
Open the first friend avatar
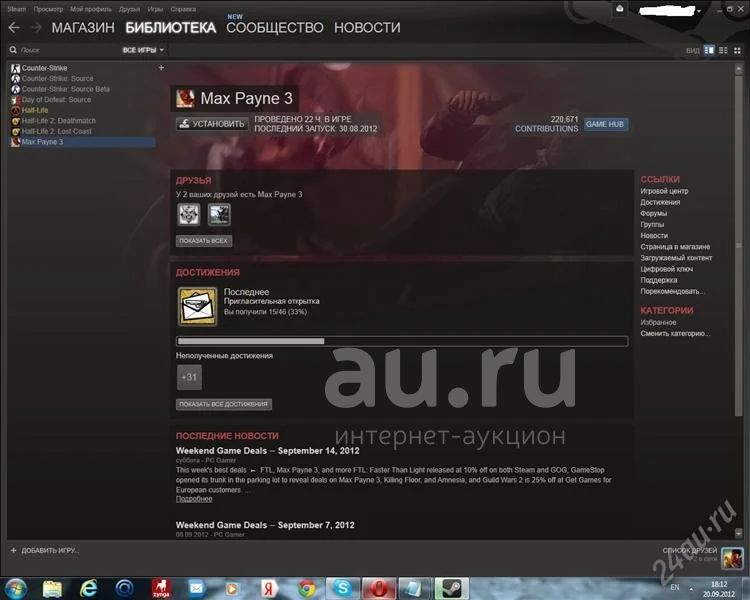[189, 214]
